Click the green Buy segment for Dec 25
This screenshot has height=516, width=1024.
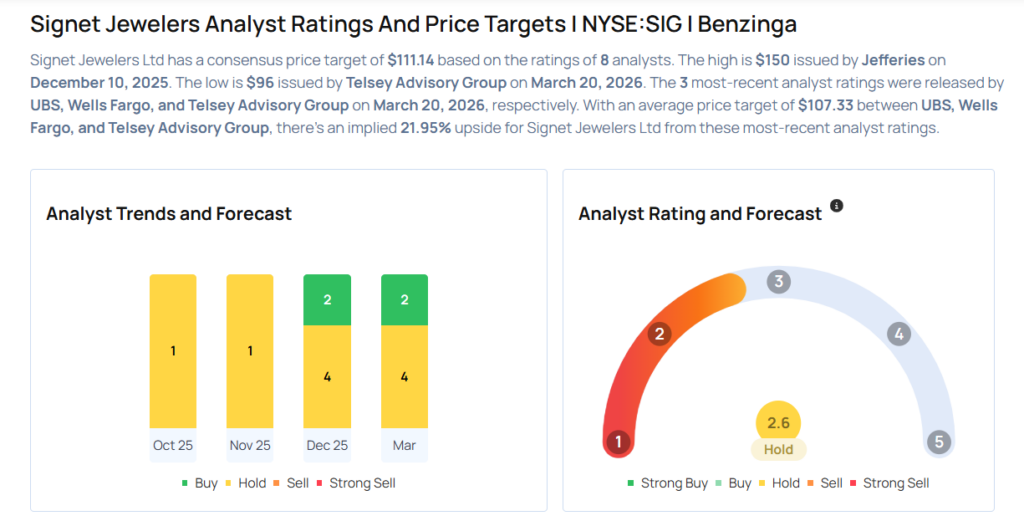(x=327, y=300)
